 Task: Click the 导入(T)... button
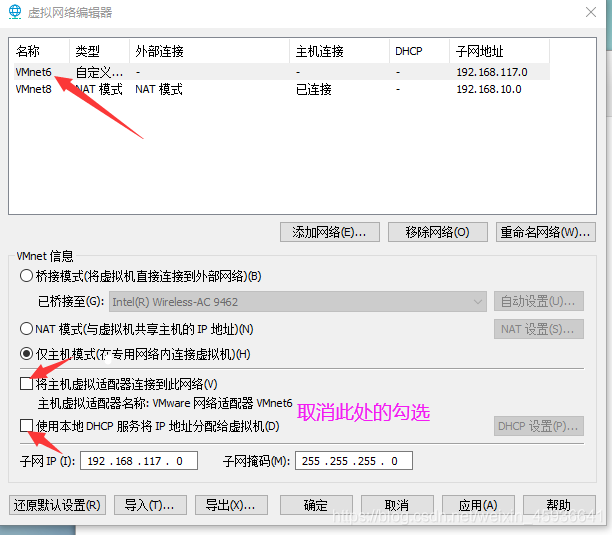pyautogui.click(x=150, y=505)
